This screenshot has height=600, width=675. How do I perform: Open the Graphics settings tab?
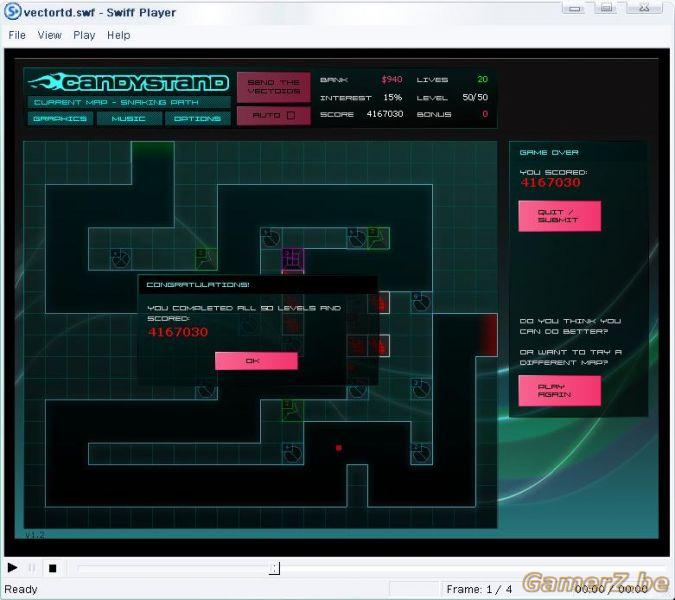pyautogui.click(x=60, y=118)
